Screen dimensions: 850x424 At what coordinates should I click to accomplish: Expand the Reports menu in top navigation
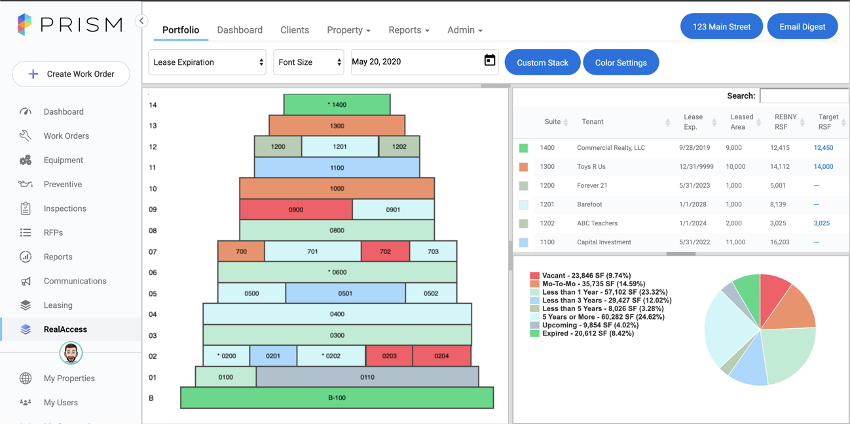click(409, 30)
